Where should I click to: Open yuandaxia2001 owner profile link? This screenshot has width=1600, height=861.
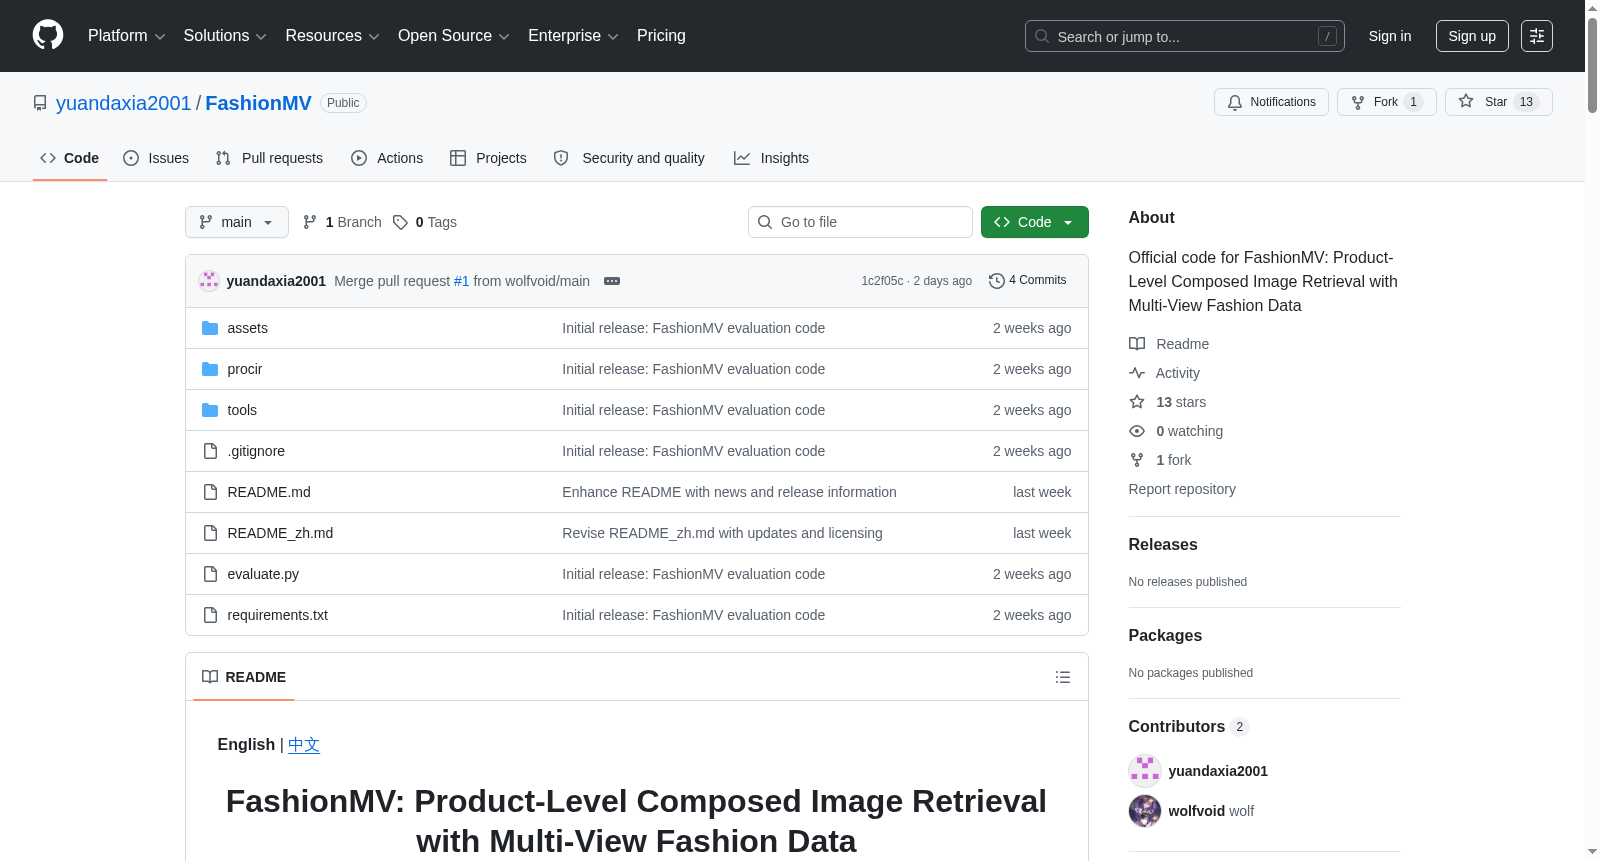[x=123, y=103]
